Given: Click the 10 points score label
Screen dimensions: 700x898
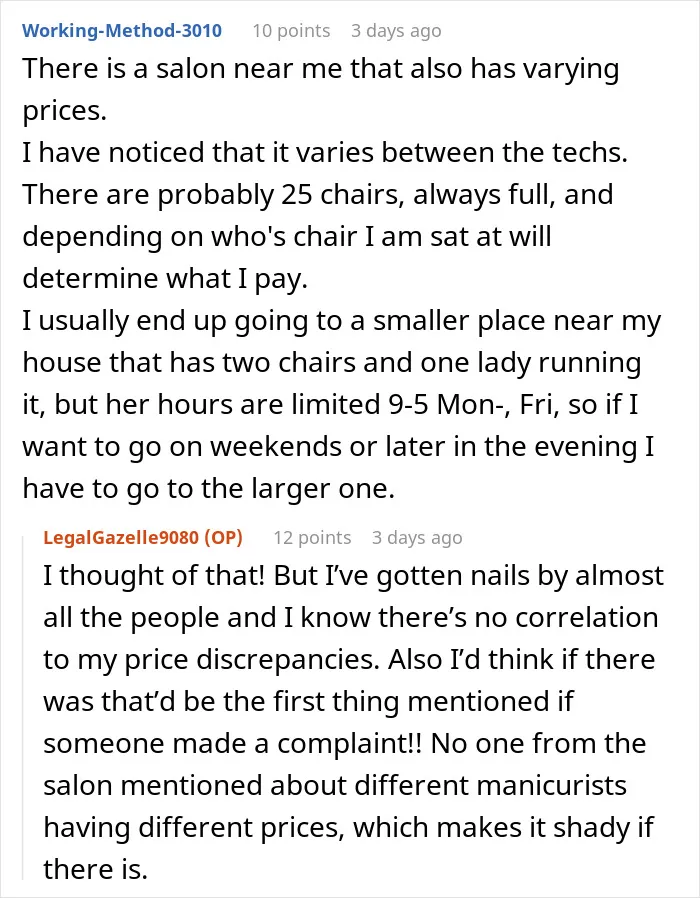Looking at the screenshot, I should click(x=291, y=30).
